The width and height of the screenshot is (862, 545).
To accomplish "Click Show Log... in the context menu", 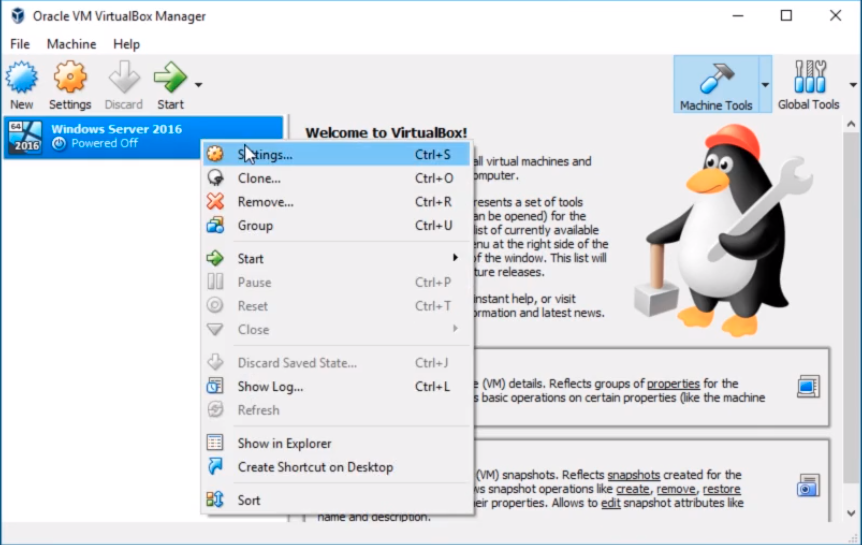I will pos(270,386).
